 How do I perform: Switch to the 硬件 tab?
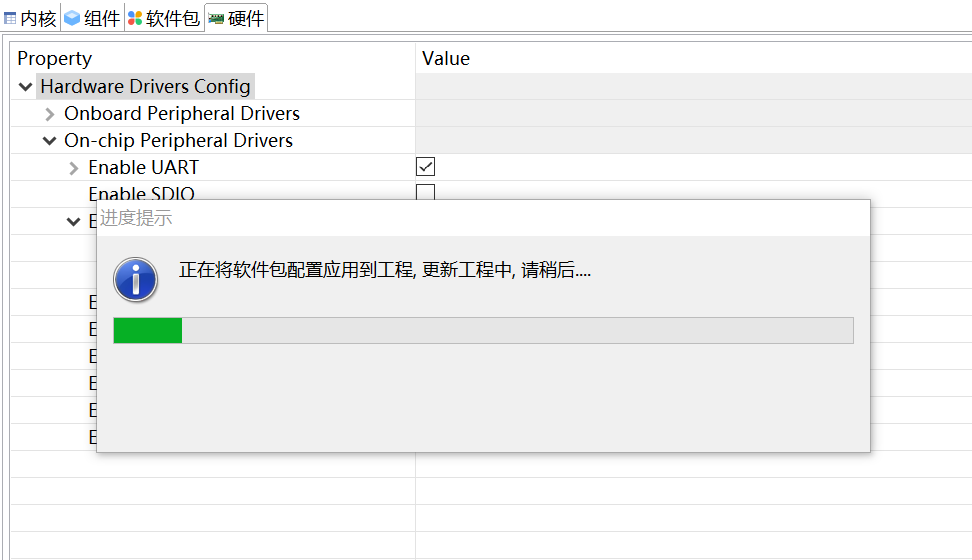(x=236, y=19)
